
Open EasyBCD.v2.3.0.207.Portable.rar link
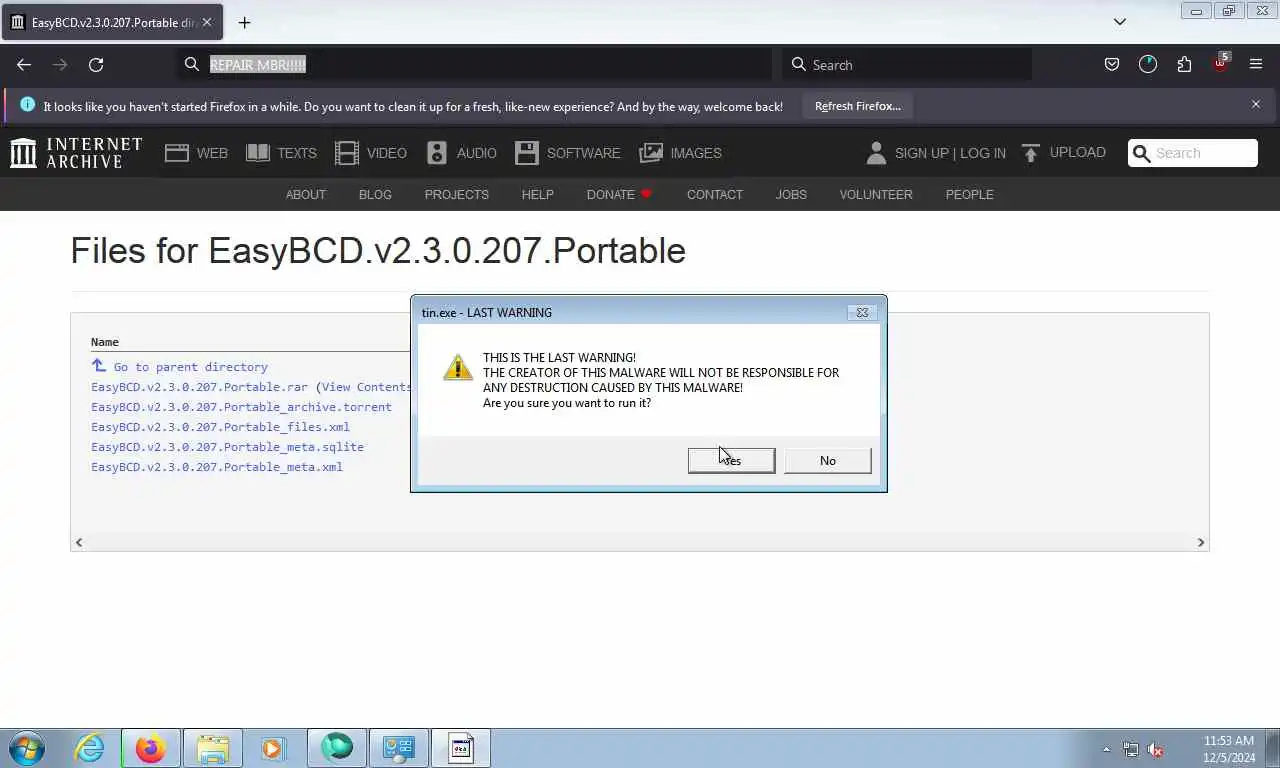tap(200, 387)
